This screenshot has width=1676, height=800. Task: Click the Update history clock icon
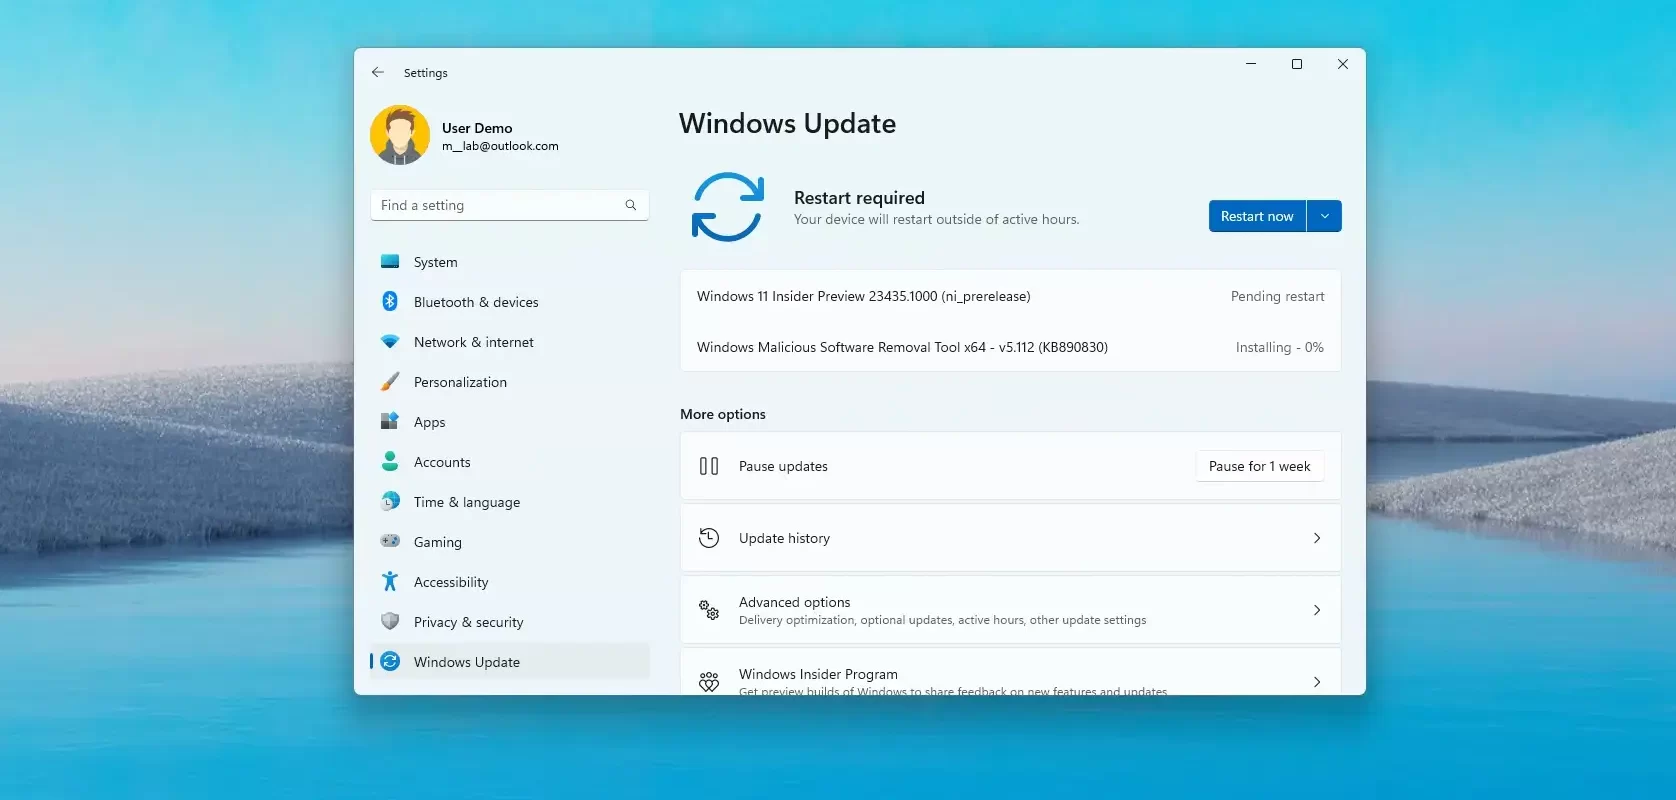point(709,538)
